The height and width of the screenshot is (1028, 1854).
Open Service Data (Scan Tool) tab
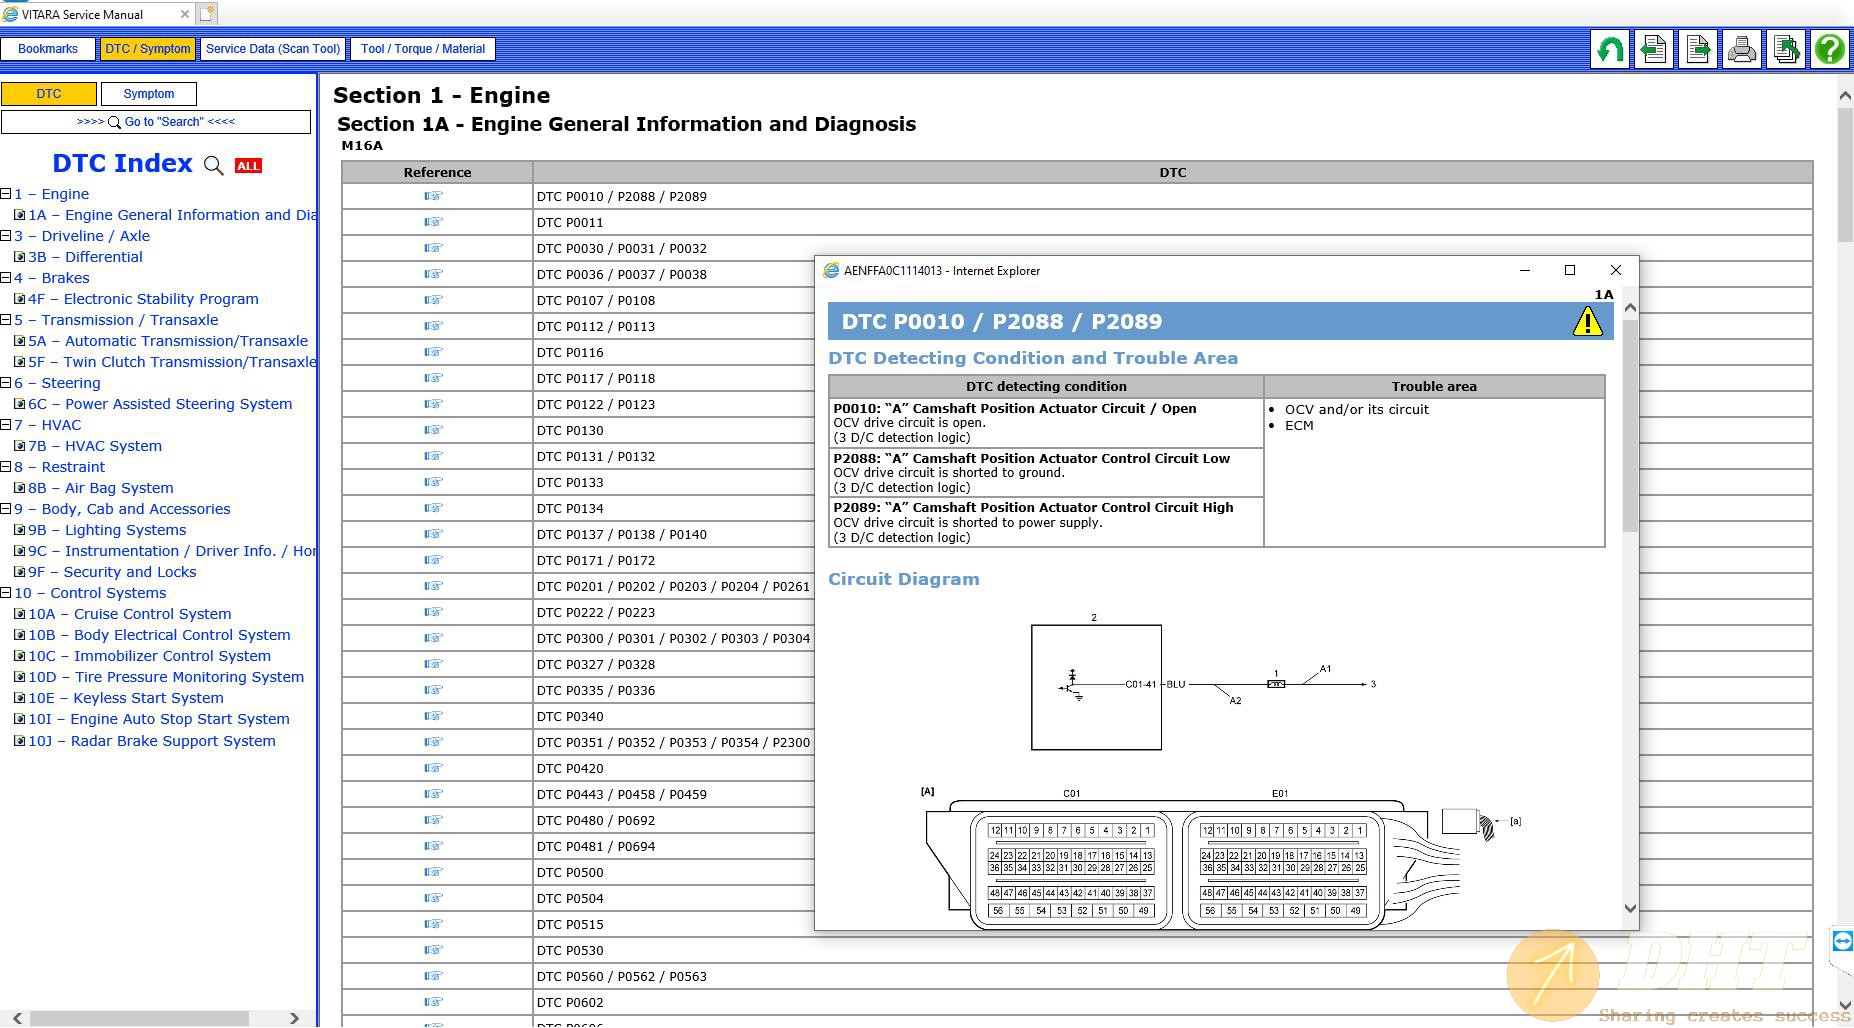pyautogui.click(x=273, y=49)
